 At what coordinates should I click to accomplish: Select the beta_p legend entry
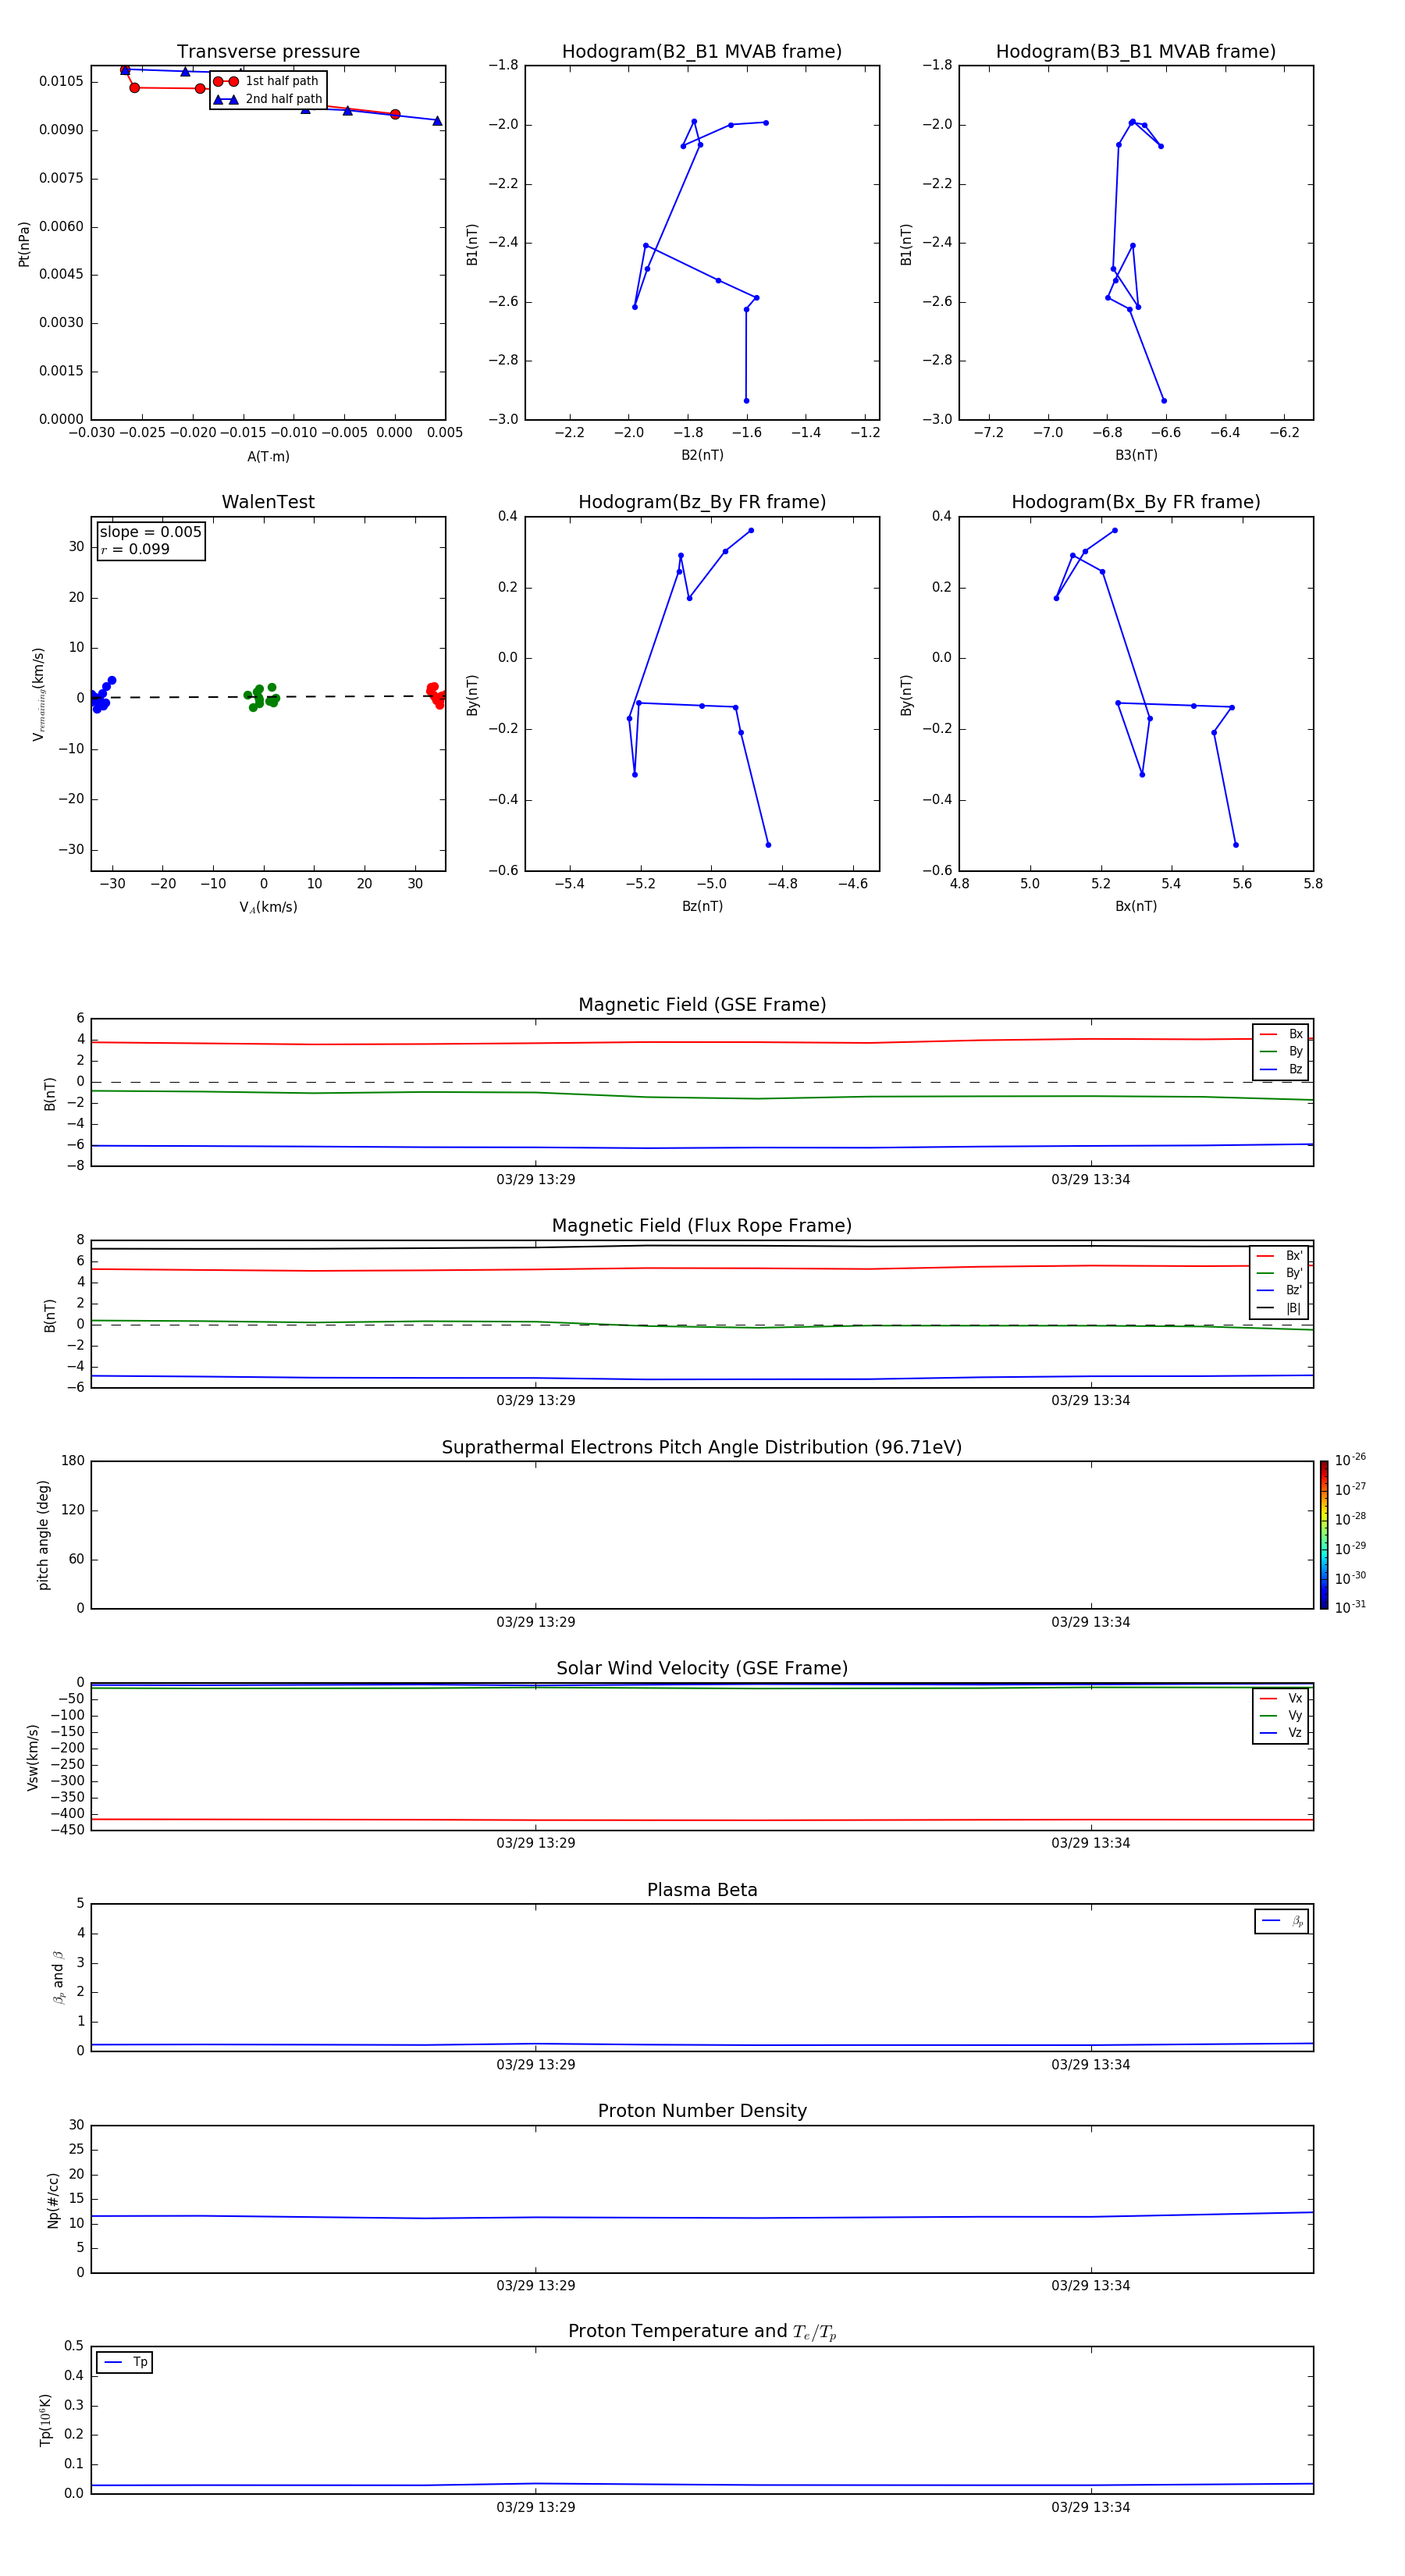(1282, 1921)
